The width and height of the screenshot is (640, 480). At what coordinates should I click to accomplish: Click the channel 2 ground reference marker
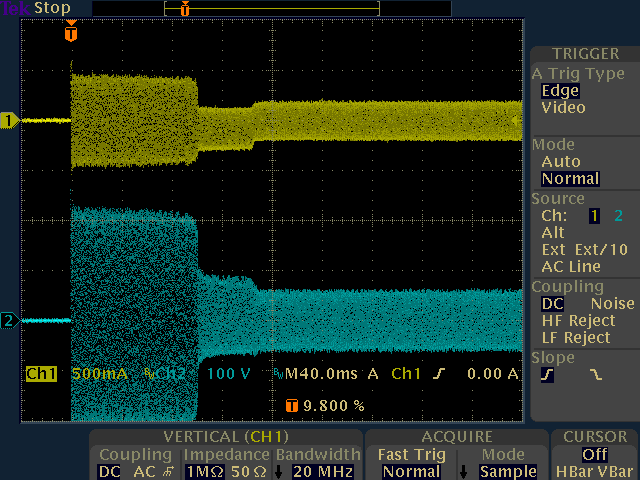tap(11, 321)
